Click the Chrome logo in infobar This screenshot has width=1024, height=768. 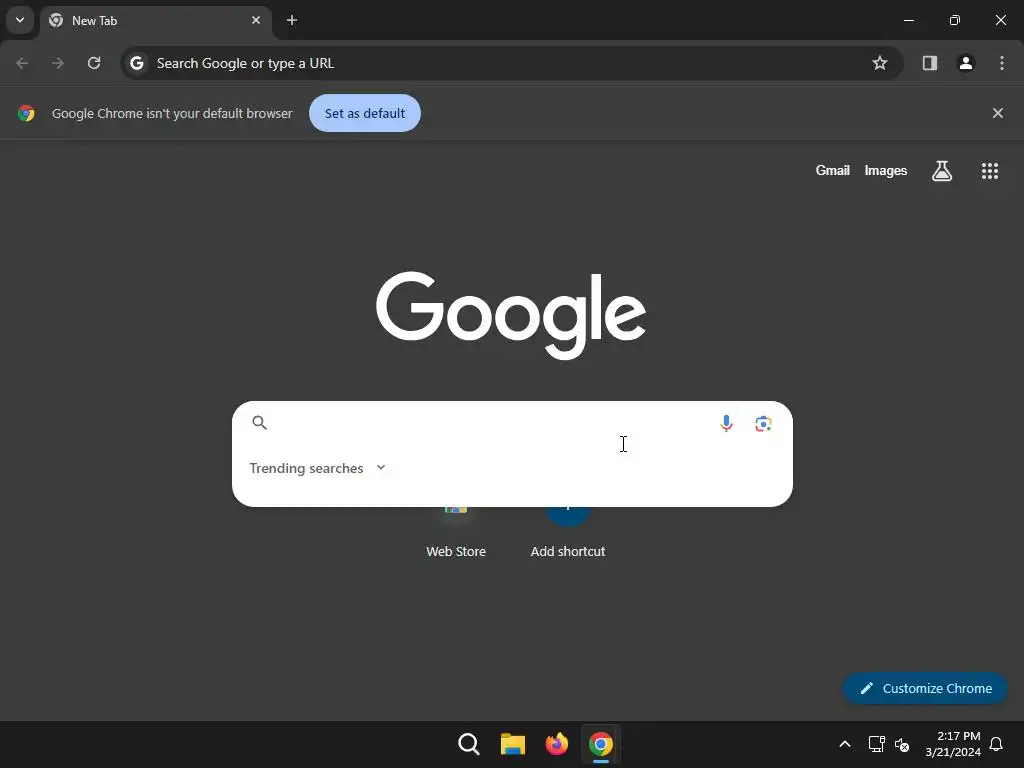[26, 113]
